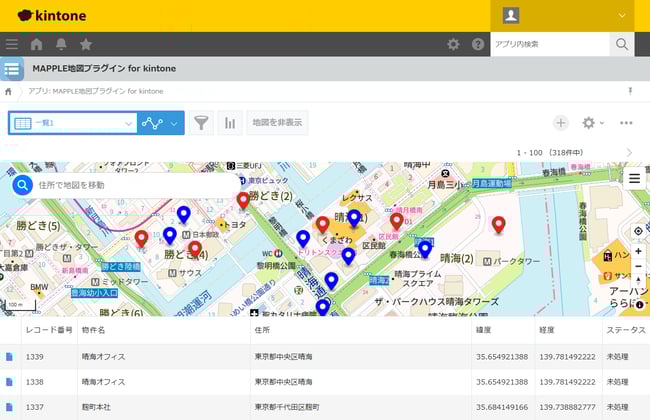Open the app settings gear dropdown
This screenshot has width=650, height=420.
(593, 123)
